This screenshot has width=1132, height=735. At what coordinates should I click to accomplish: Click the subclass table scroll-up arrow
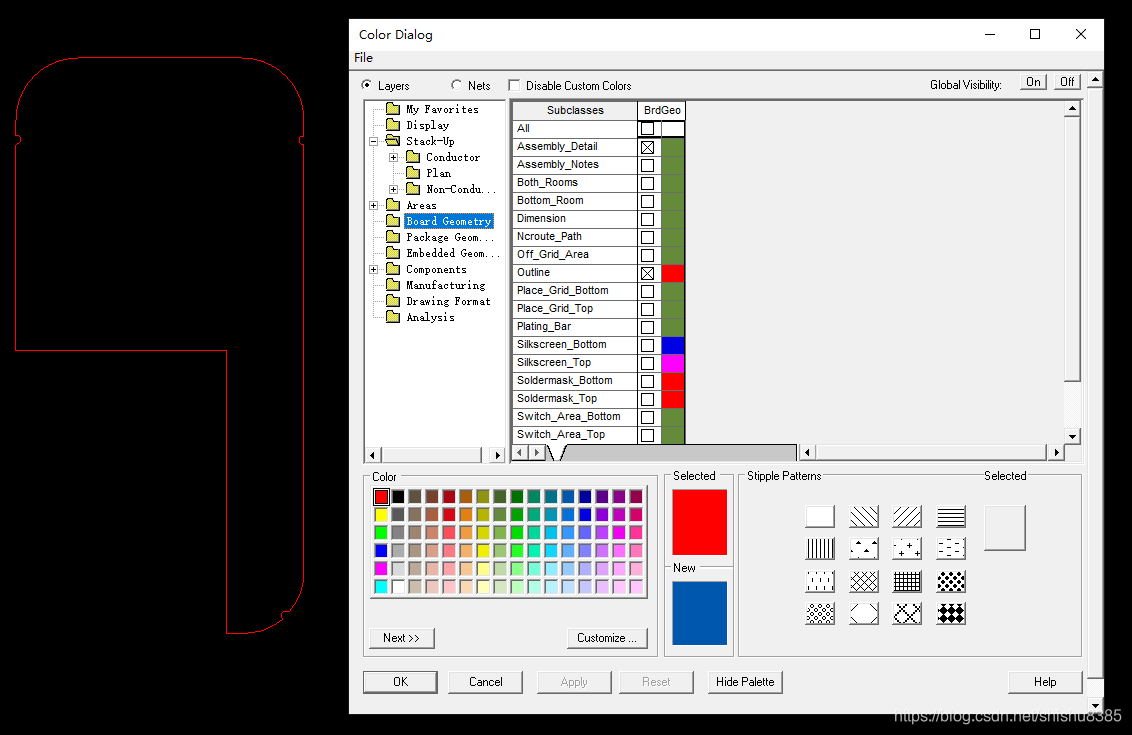pyautogui.click(x=1072, y=109)
